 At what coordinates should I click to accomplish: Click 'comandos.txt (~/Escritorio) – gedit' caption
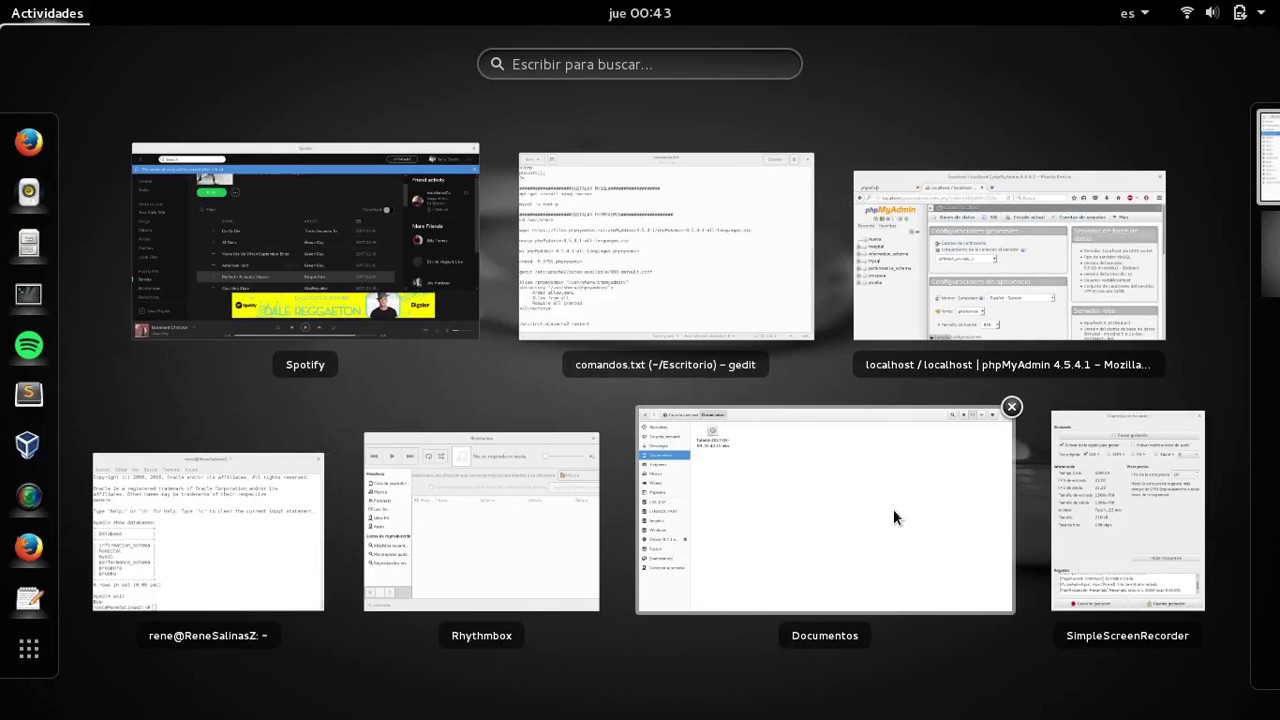point(665,365)
